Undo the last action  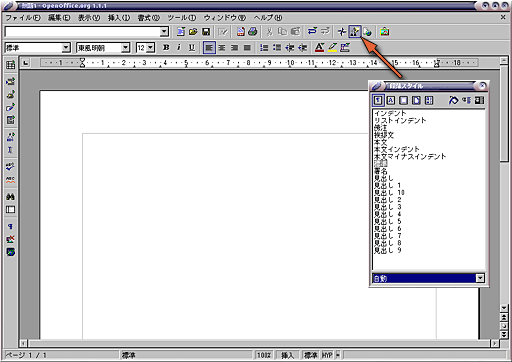point(312,32)
